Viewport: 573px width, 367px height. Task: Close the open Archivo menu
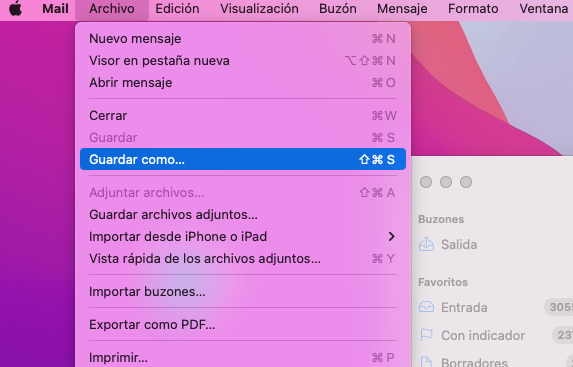(111, 8)
